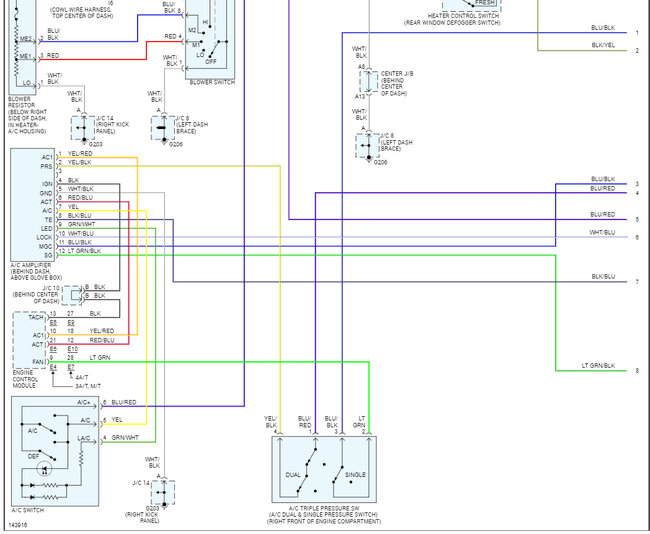Select the LED terminal on the A/C amplifier

(46, 229)
